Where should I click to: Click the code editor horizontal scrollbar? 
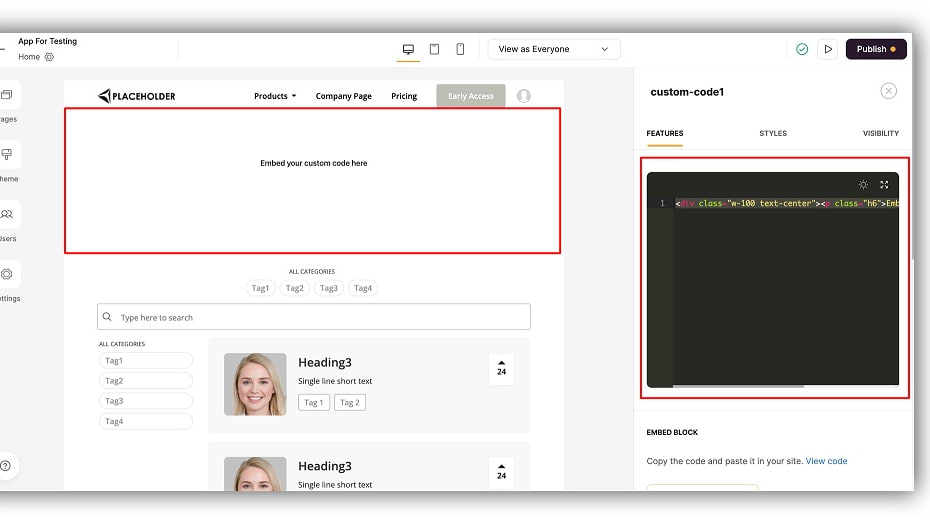click(738, 386)
